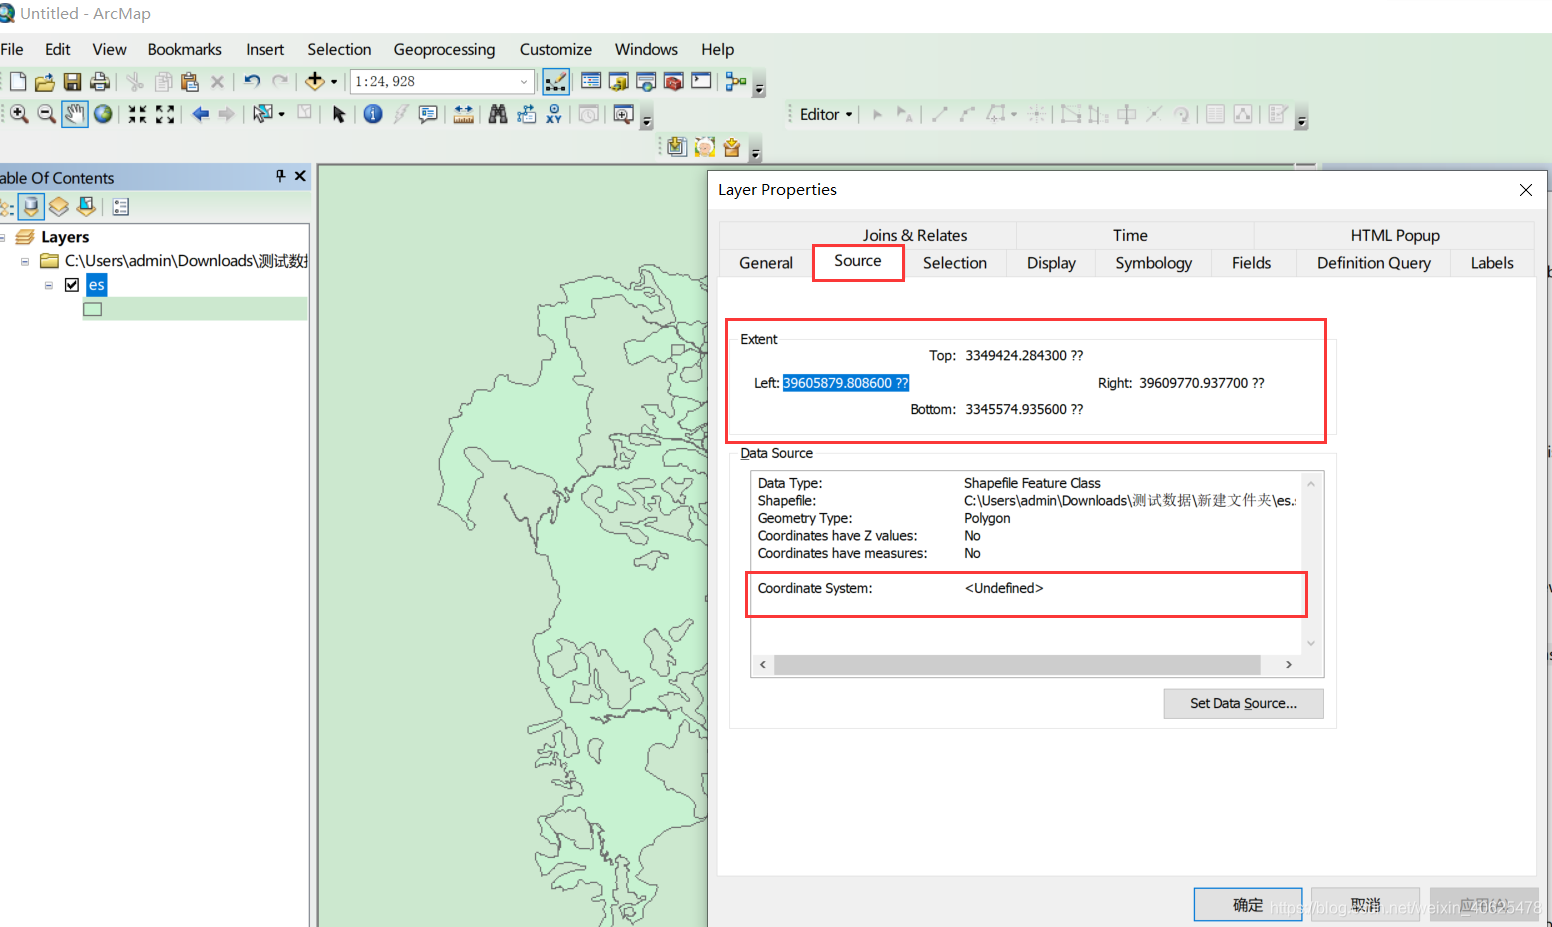Select the Zoom Out tool
Screen dimensions: 1552x927
click(x=46, y=114)
